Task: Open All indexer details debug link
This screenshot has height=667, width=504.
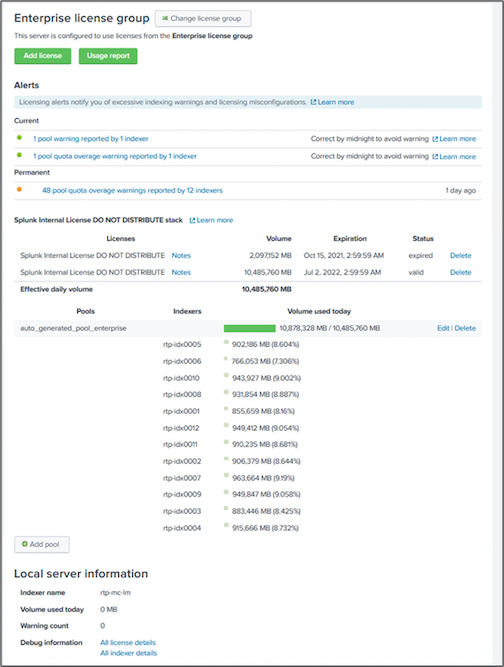Action: 128,653
